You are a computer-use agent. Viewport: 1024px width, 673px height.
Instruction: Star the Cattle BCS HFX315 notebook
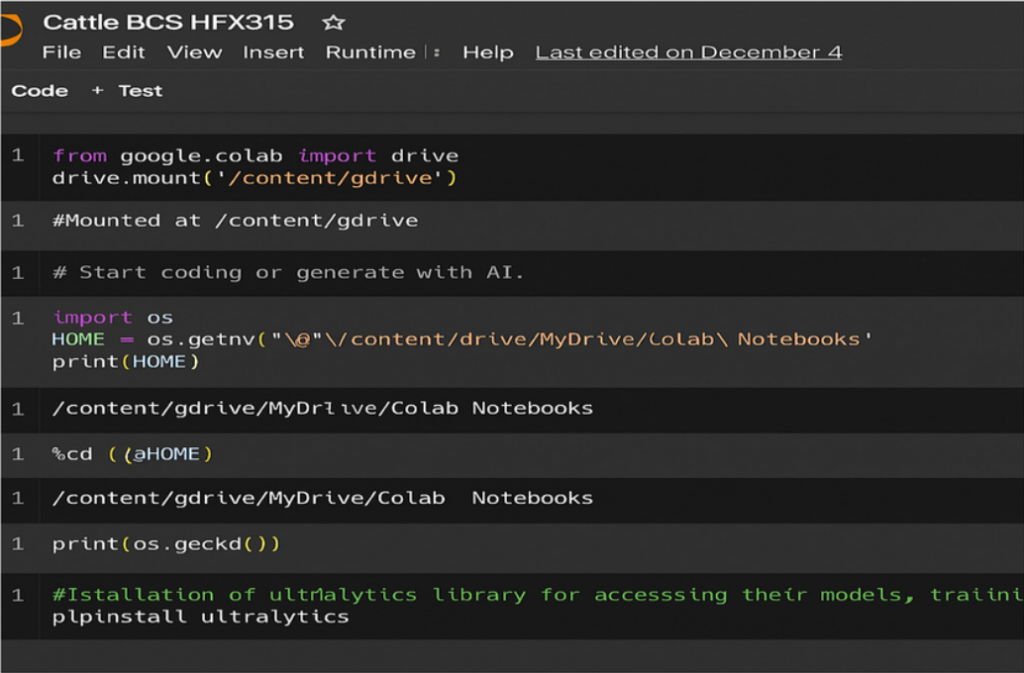[x=334, y=22]
